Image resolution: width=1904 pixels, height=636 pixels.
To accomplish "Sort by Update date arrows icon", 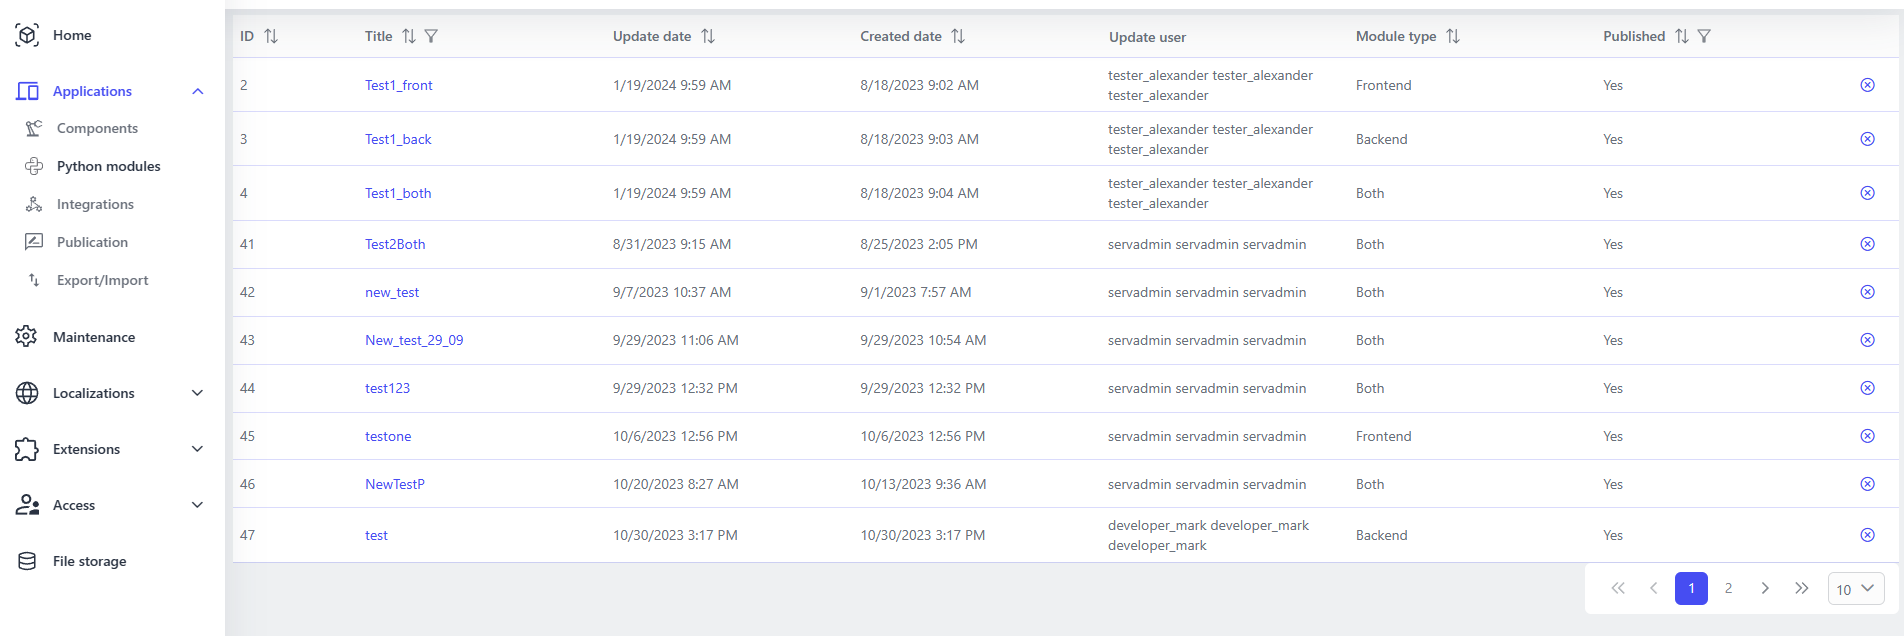I will pos(708,36).
